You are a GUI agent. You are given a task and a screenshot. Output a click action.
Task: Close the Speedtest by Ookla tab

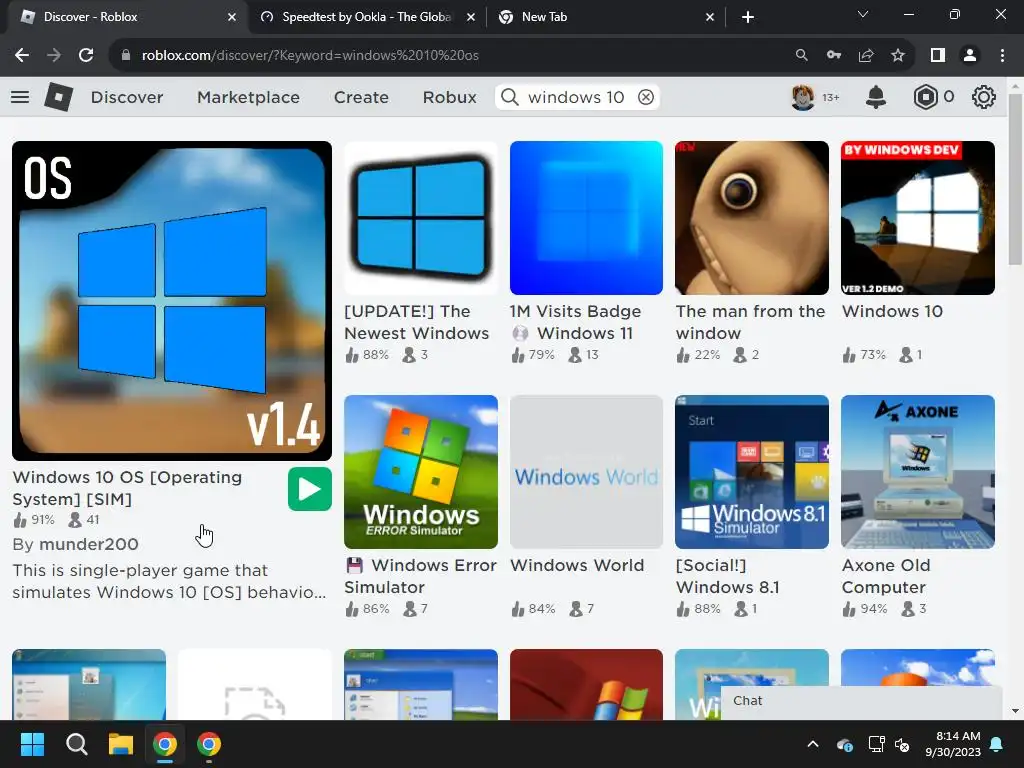(470, 17)
